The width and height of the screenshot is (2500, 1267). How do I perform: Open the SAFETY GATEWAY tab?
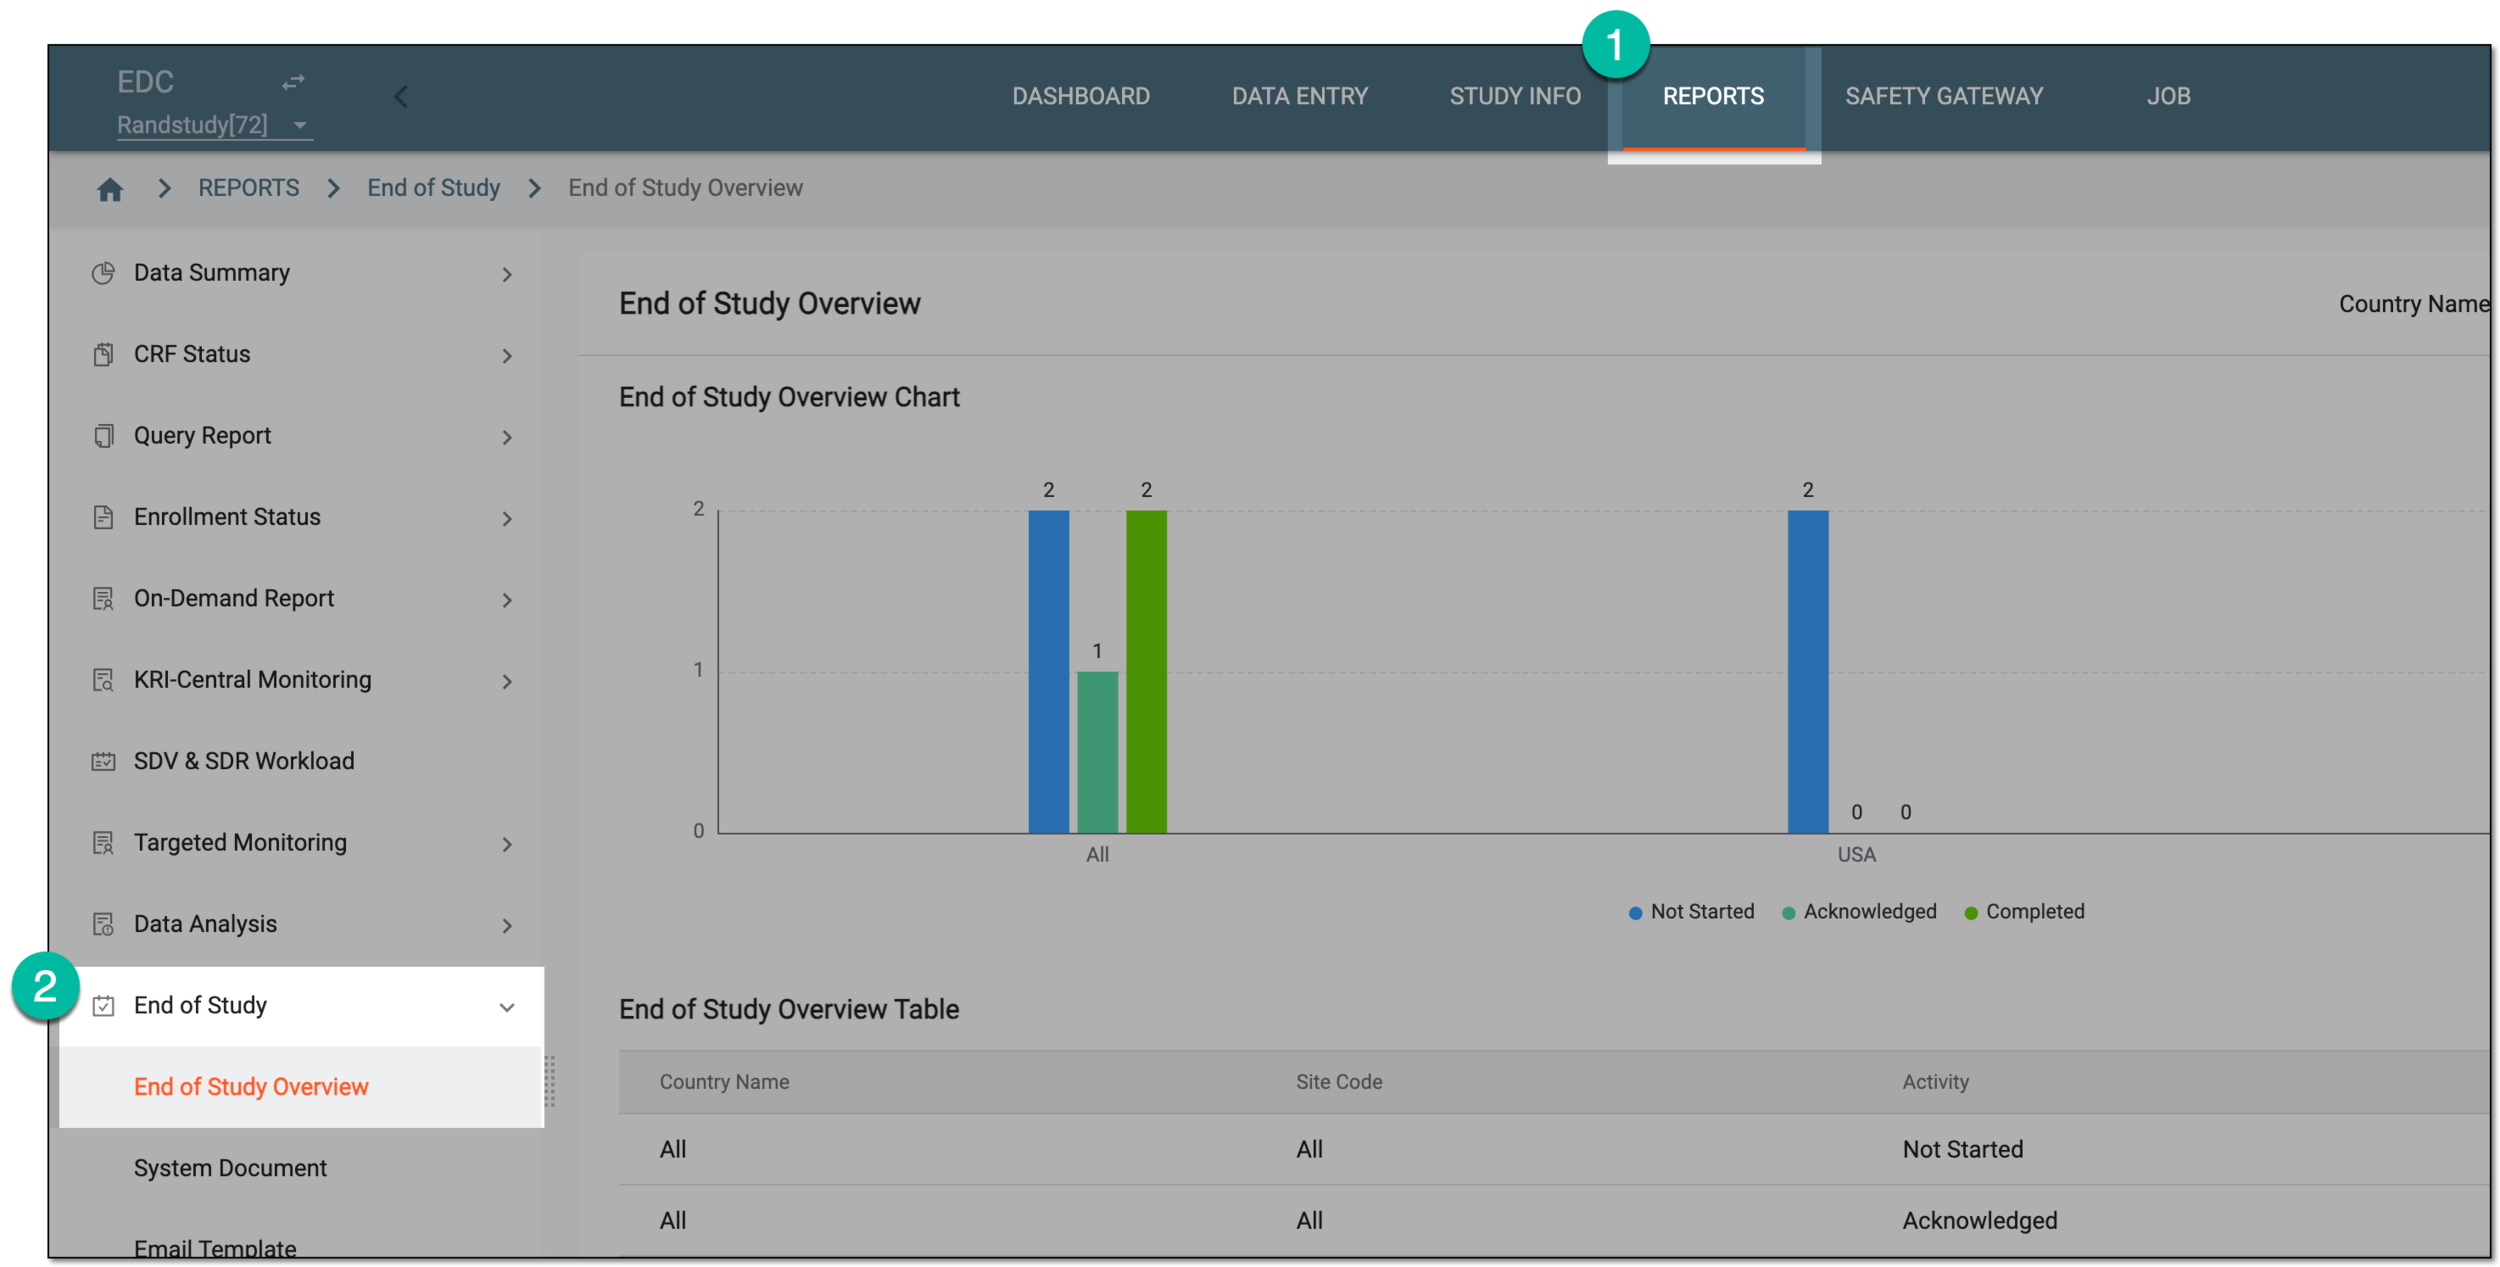click(x=1943, y=96)
